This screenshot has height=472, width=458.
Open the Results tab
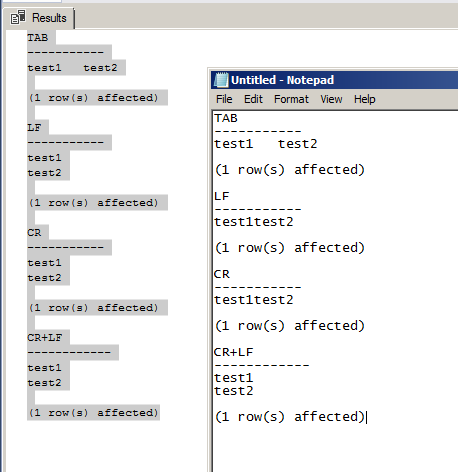tap(38, 18)
